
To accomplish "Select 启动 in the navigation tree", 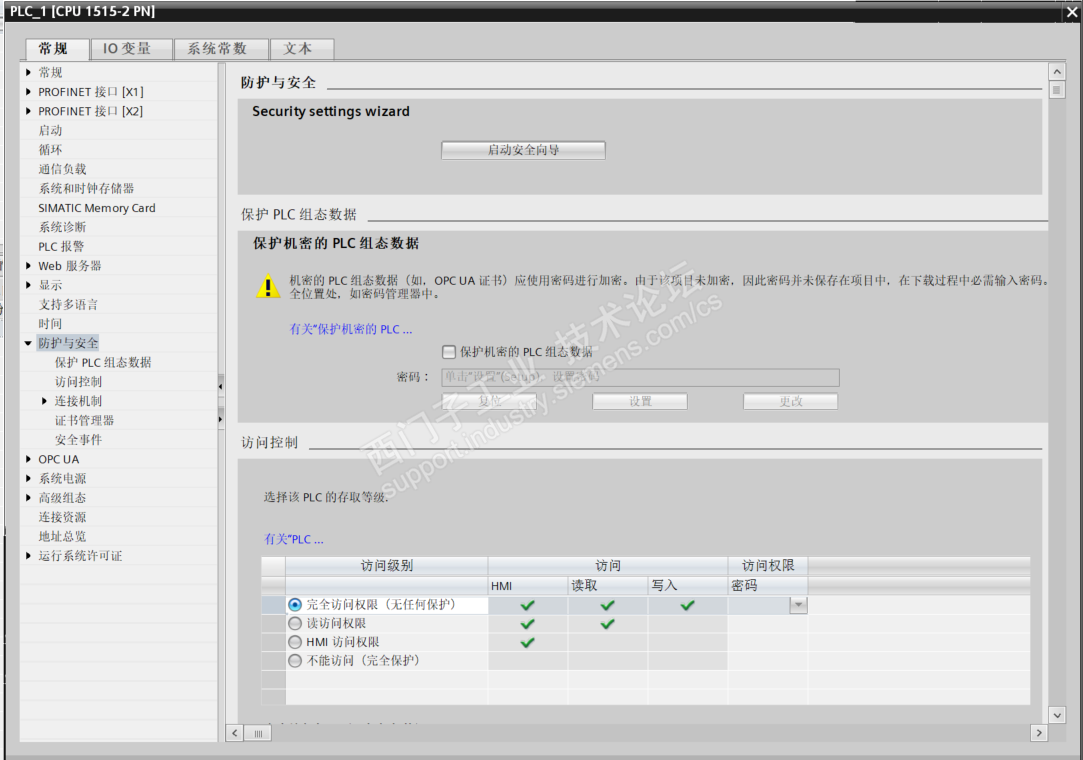I will coord(50,130).
